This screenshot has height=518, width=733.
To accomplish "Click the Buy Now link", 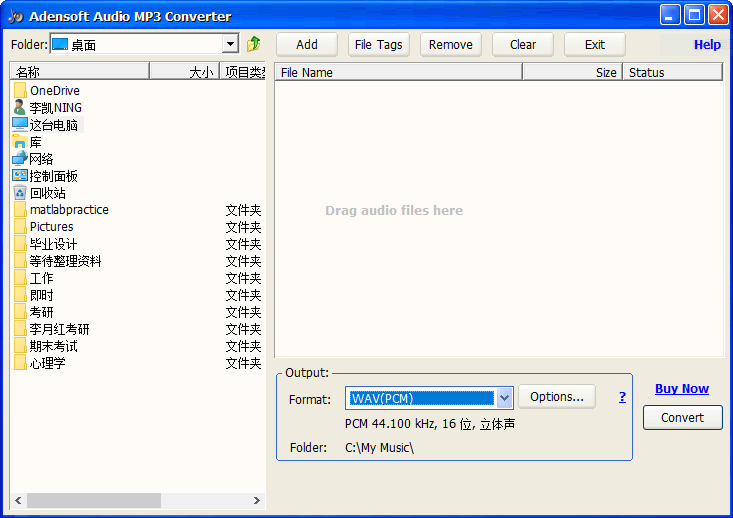I will (x=682, y=389).
